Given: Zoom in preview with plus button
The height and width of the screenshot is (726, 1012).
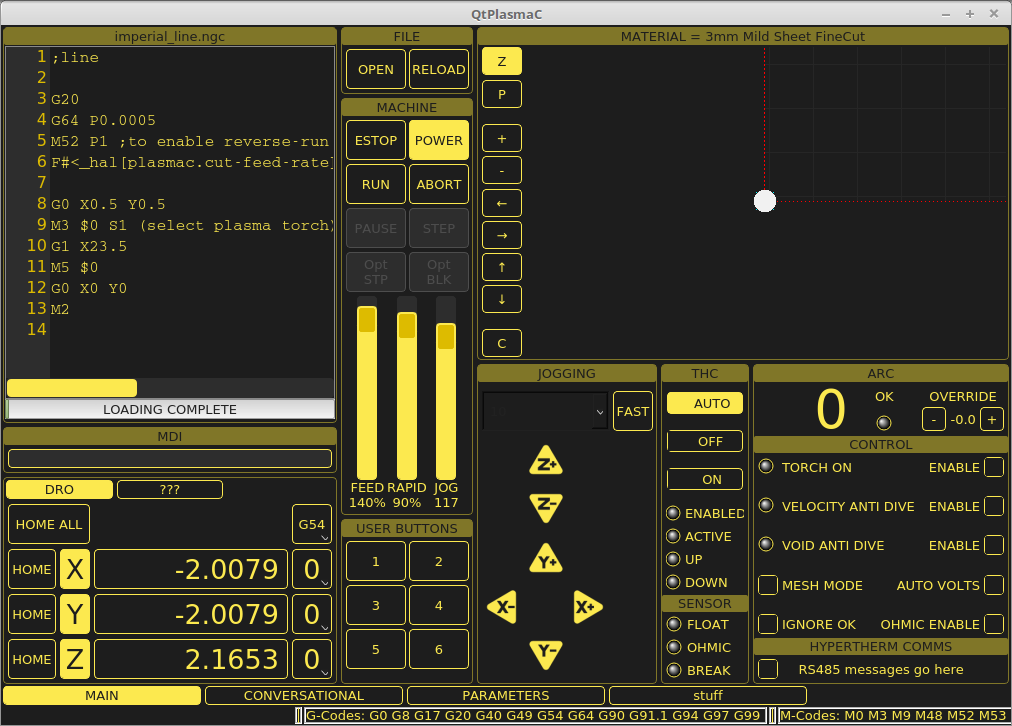Looking at the screenshot, I should [501, 139].
